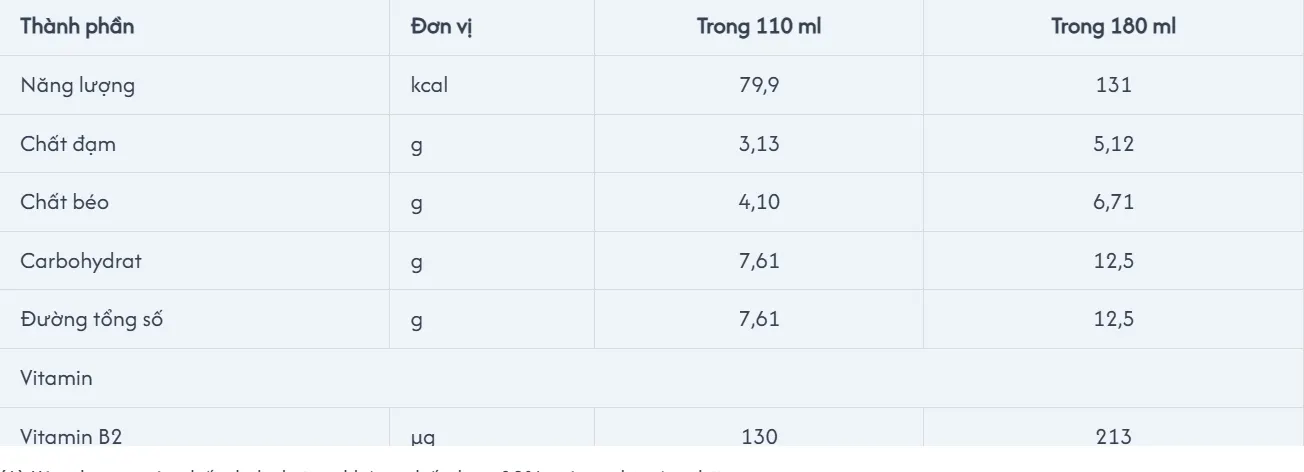The image size is (1304, 472).
Task: Click the "Trong 110 ml" column header
Action: click(x=759, y=27)
